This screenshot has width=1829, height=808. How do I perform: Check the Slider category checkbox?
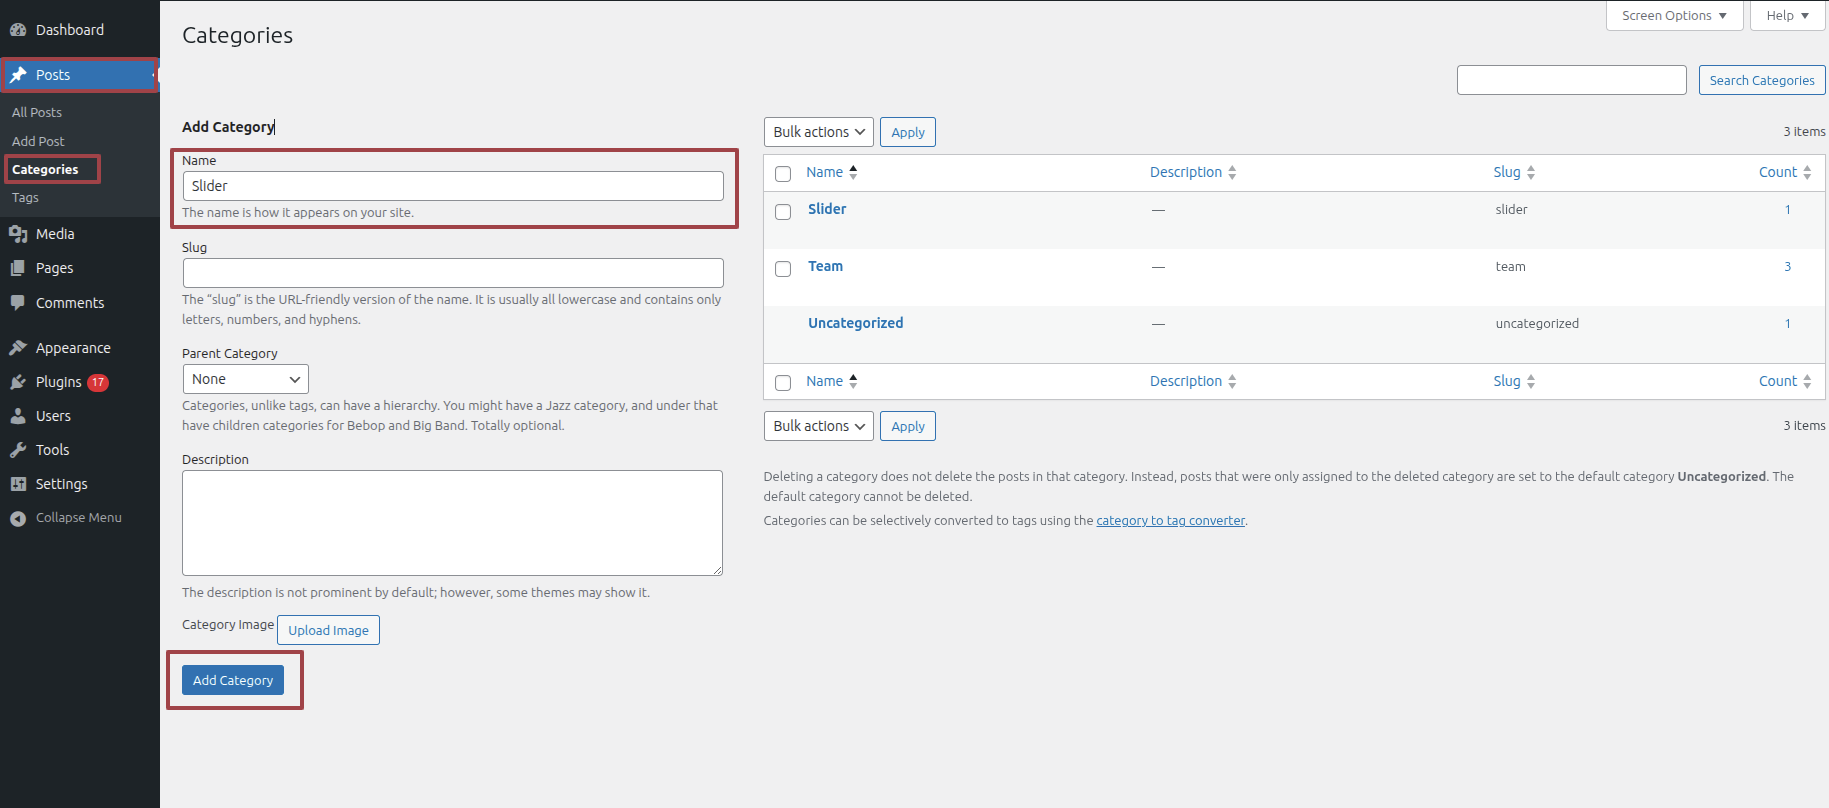pyautogui.click(x=783, y=211)
